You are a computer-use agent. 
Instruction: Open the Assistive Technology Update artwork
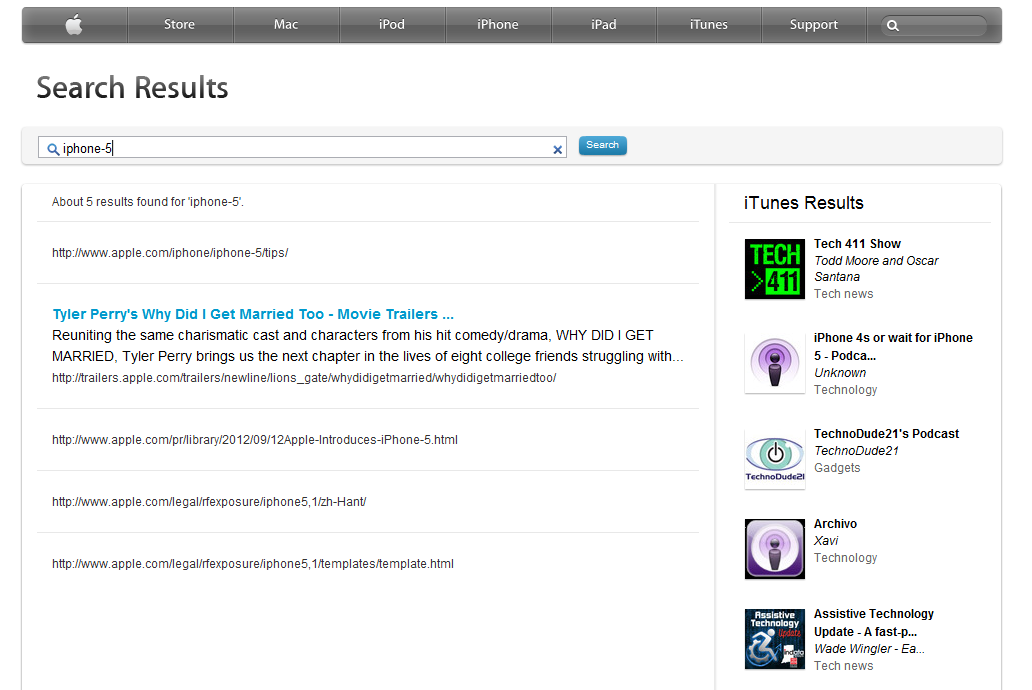pyautogui.click(x=775, y=639)
